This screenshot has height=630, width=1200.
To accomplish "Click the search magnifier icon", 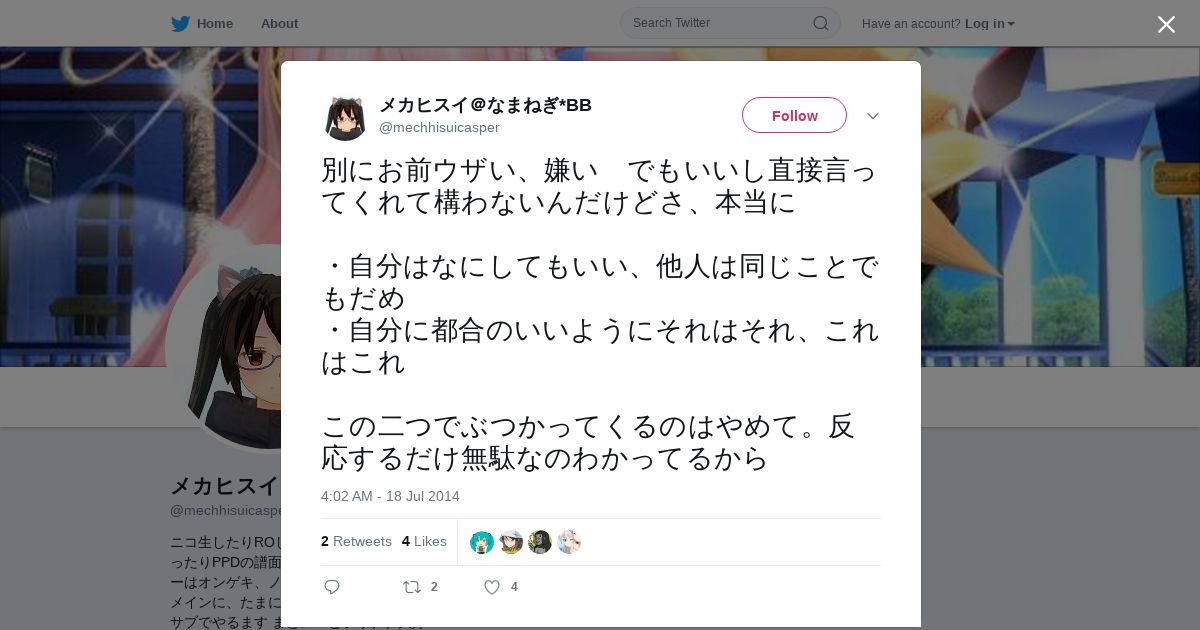I will [820, 23].
